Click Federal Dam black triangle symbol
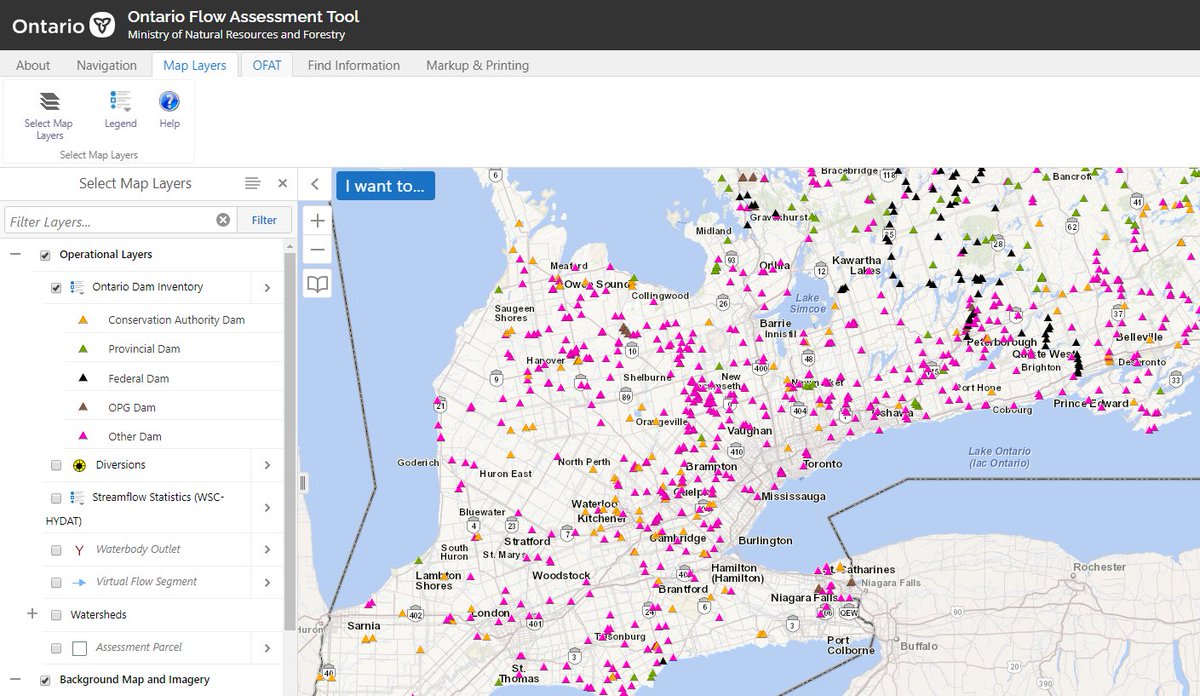 tap(84, 378)
